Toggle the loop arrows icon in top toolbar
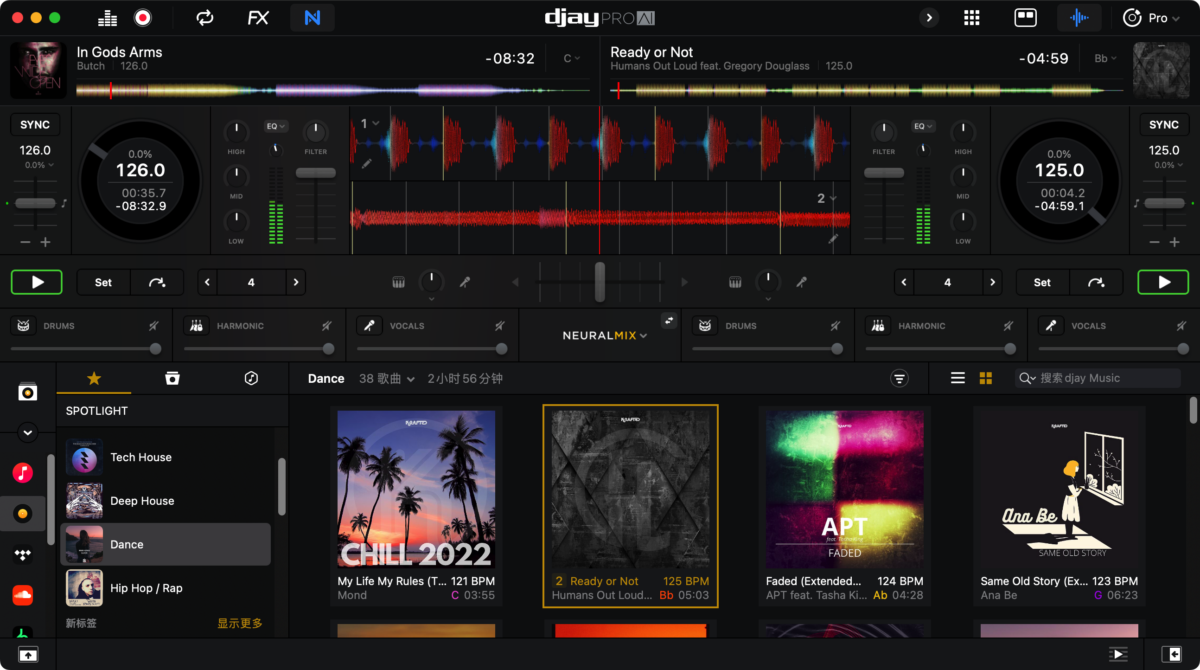Viewport: 1200px width, 670px height. (x=205, y=18)
